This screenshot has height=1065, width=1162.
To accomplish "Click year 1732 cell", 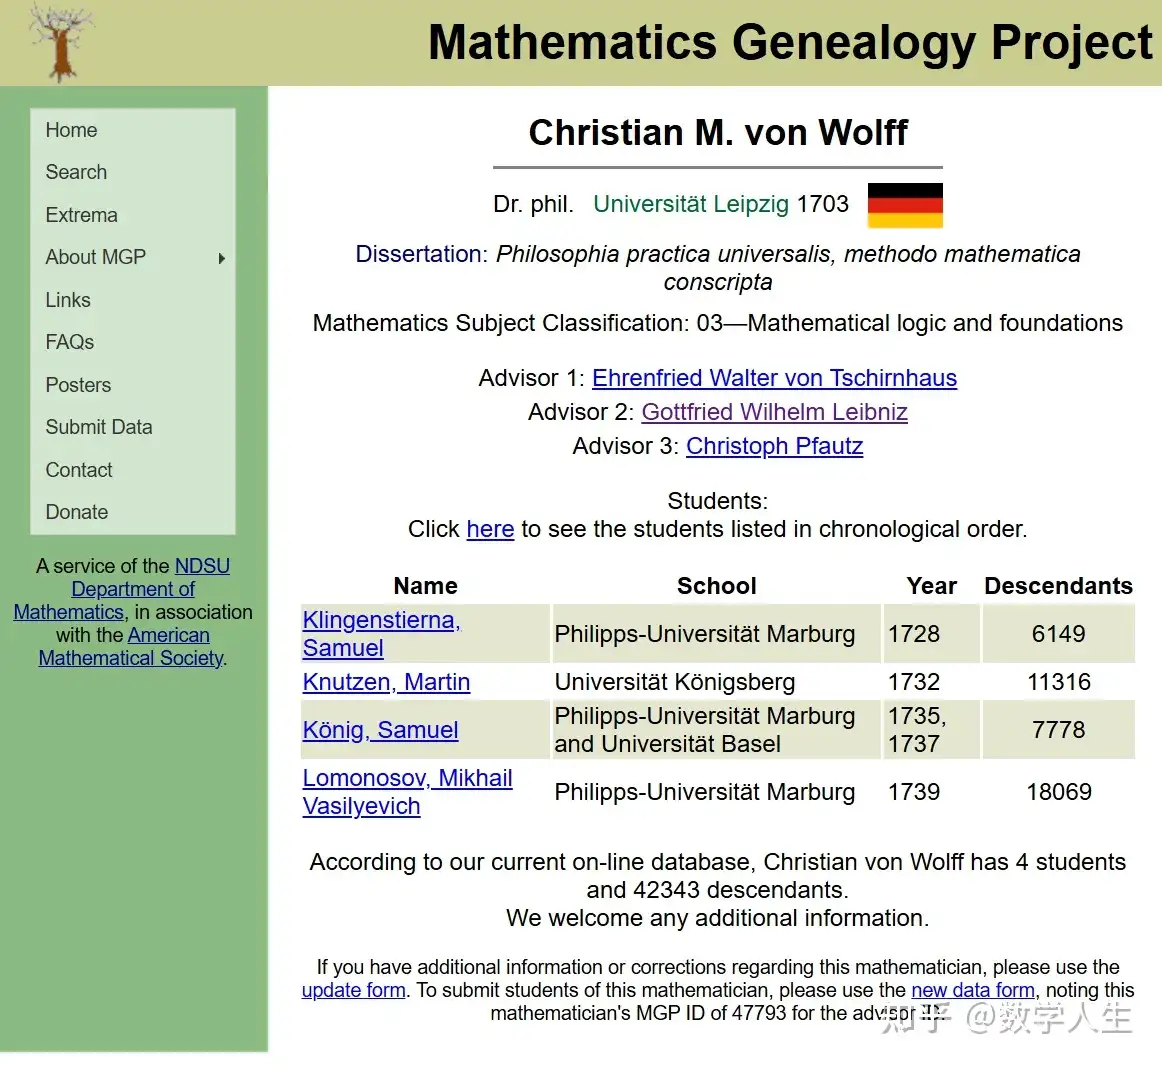I will click(932, 682).
